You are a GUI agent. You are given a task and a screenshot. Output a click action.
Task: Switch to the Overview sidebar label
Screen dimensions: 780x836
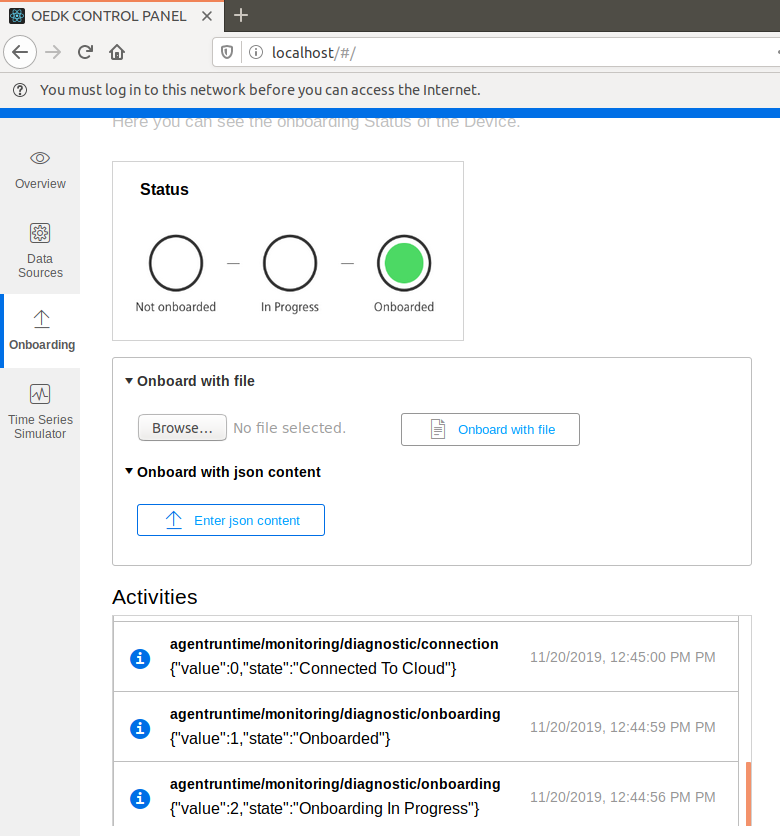(41, 183)
